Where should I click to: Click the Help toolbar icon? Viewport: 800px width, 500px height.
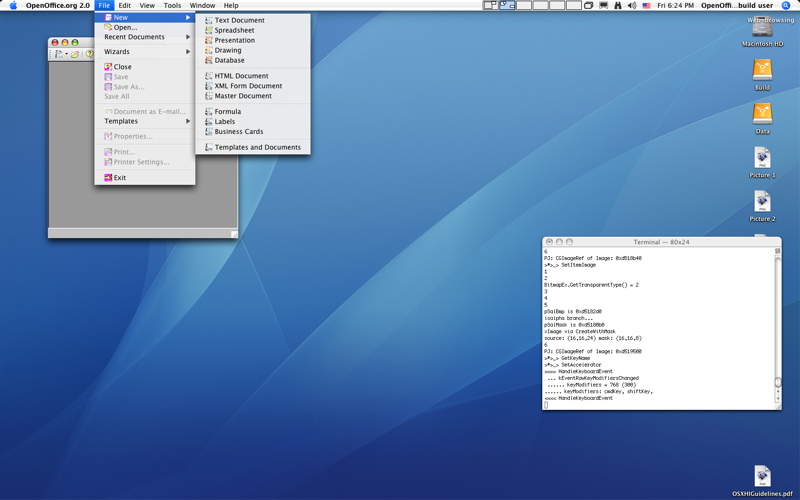[x=90, y=54]
